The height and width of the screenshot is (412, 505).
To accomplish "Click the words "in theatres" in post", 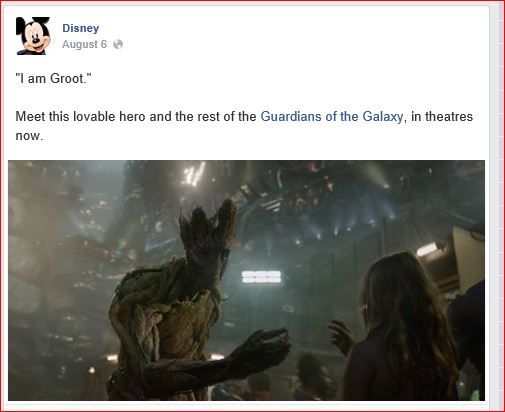I will (442, 117).
